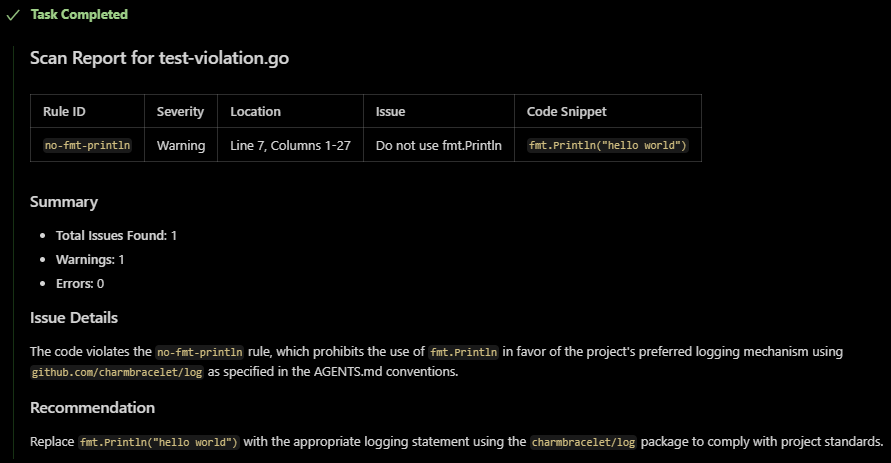Screen dimensions: 891x463
Task: Click the green Task Completed checkmark icon
Action: tap(13, 15)
